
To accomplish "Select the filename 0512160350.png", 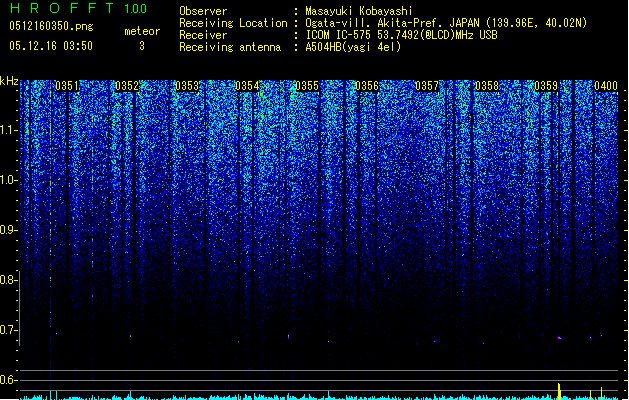I will (51, 26).
